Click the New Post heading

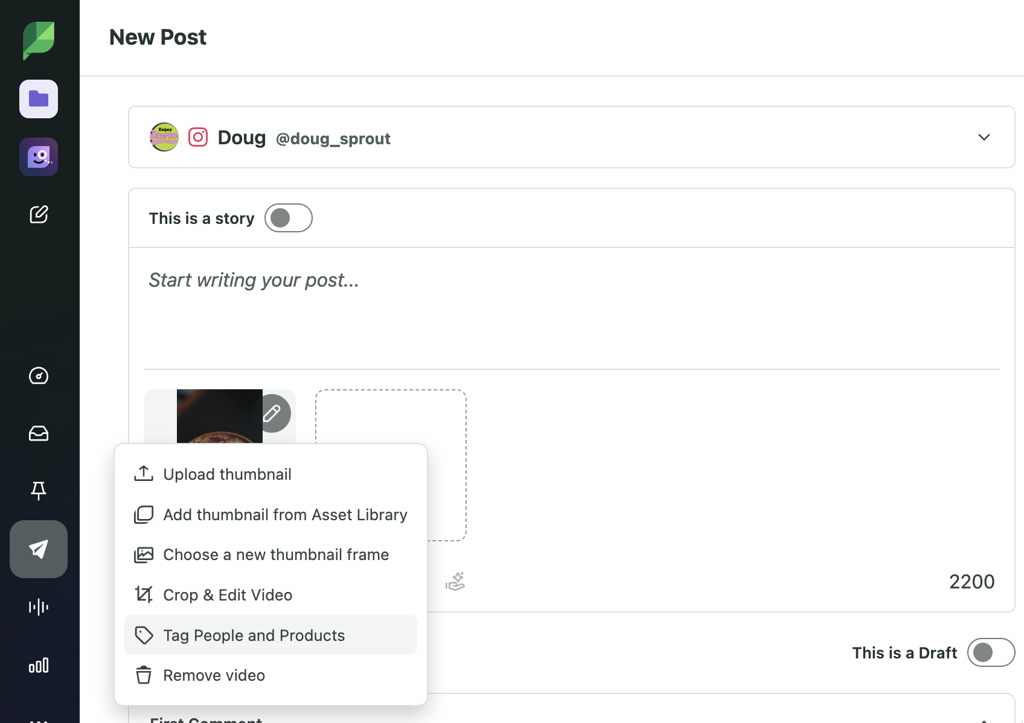[157, 37]
